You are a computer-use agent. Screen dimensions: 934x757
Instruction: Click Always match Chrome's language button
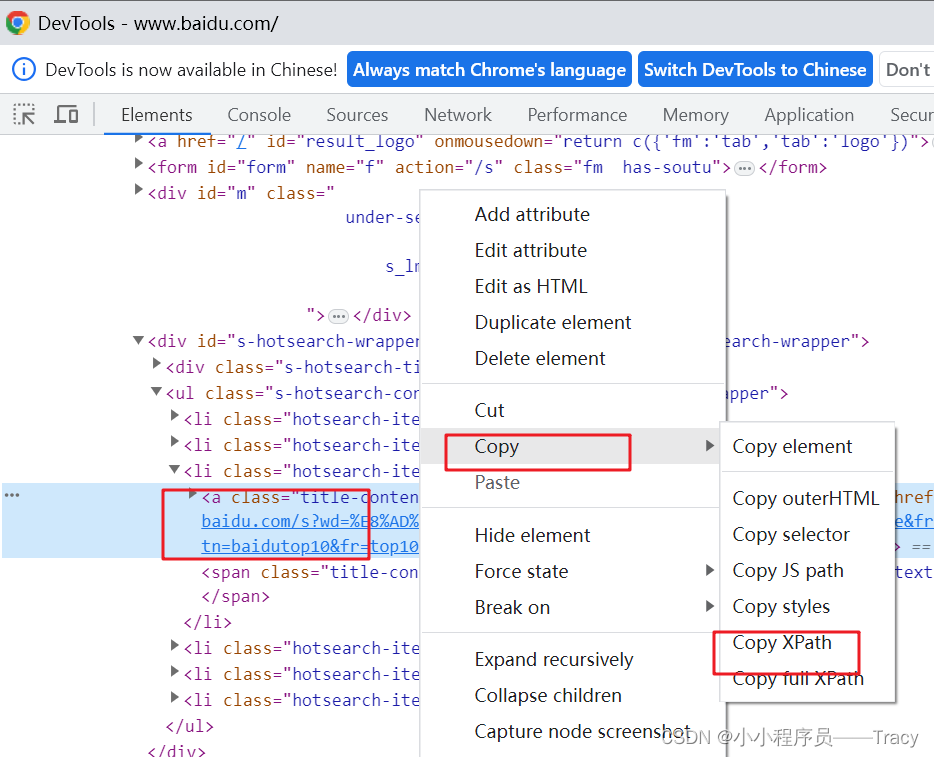[x=489, y=70]
